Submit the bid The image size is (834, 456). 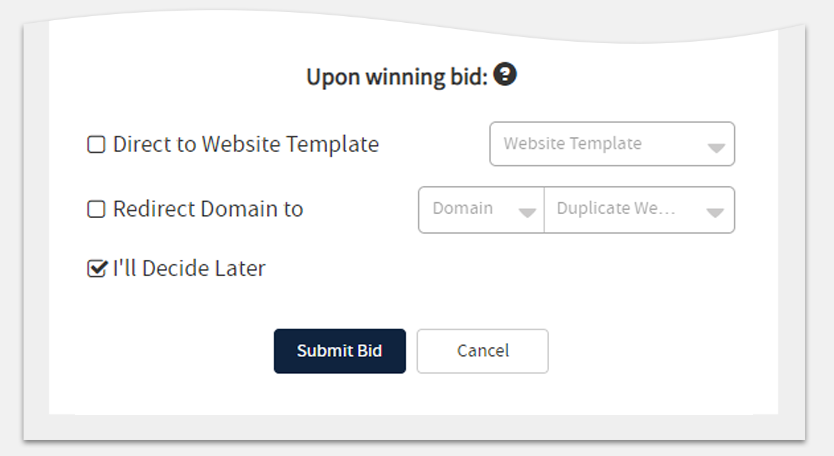[x=340, y=351]
